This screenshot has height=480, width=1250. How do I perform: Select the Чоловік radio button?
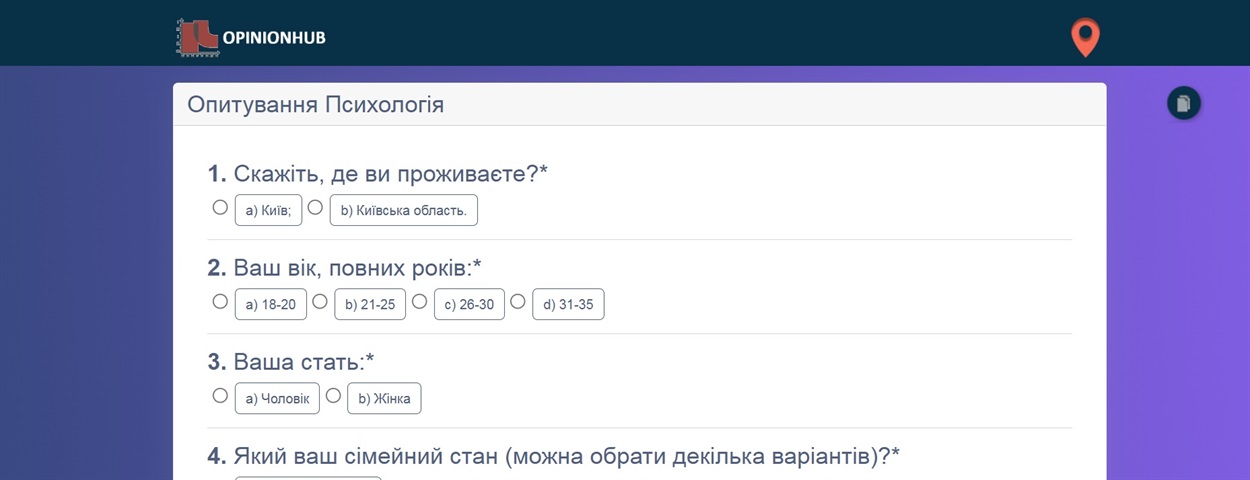click(x=220, y=395)
